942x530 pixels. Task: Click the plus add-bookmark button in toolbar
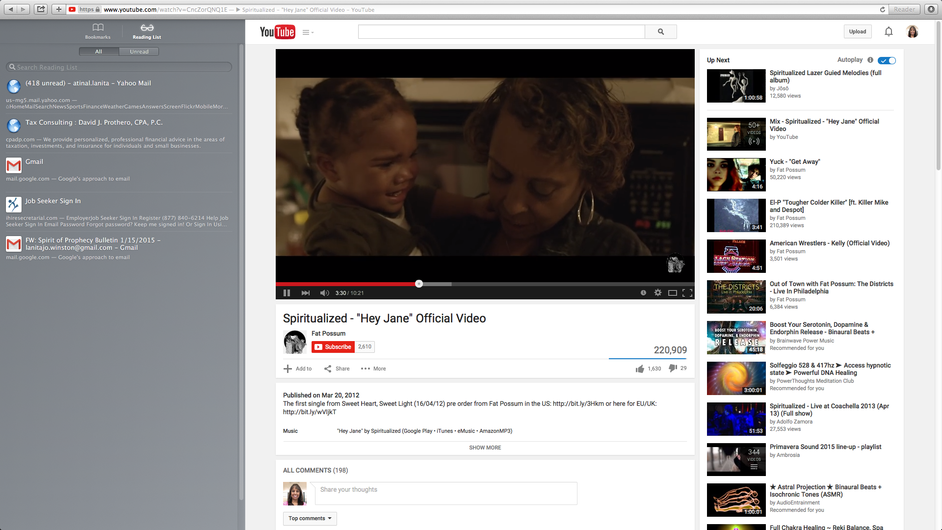58,9
